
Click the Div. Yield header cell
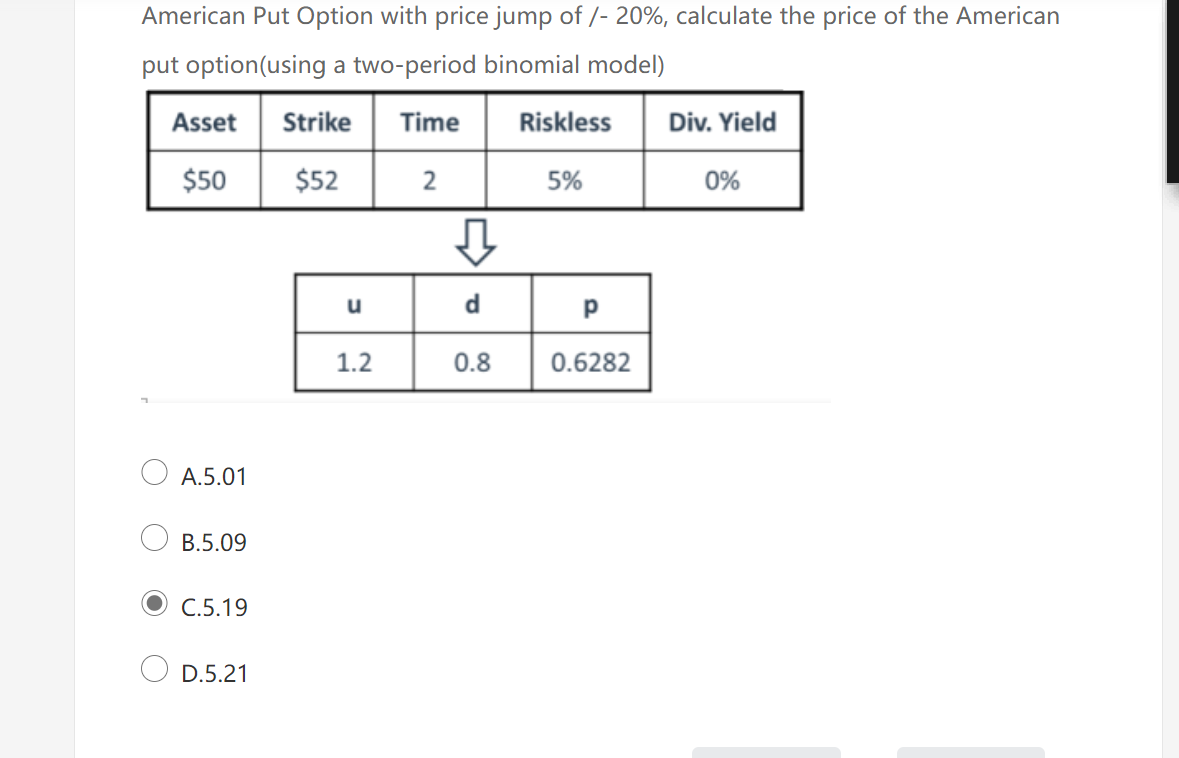pos(722,123)
